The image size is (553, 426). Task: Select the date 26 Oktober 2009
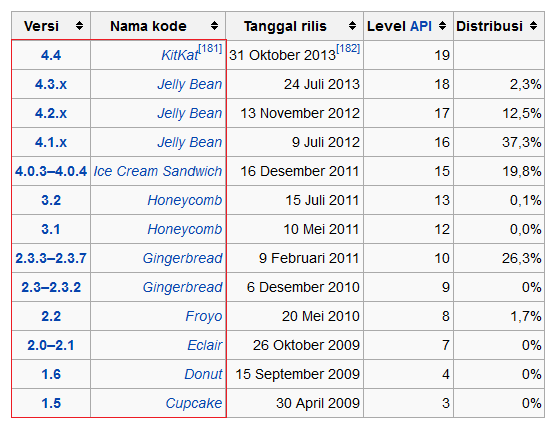tap(306, 345)
